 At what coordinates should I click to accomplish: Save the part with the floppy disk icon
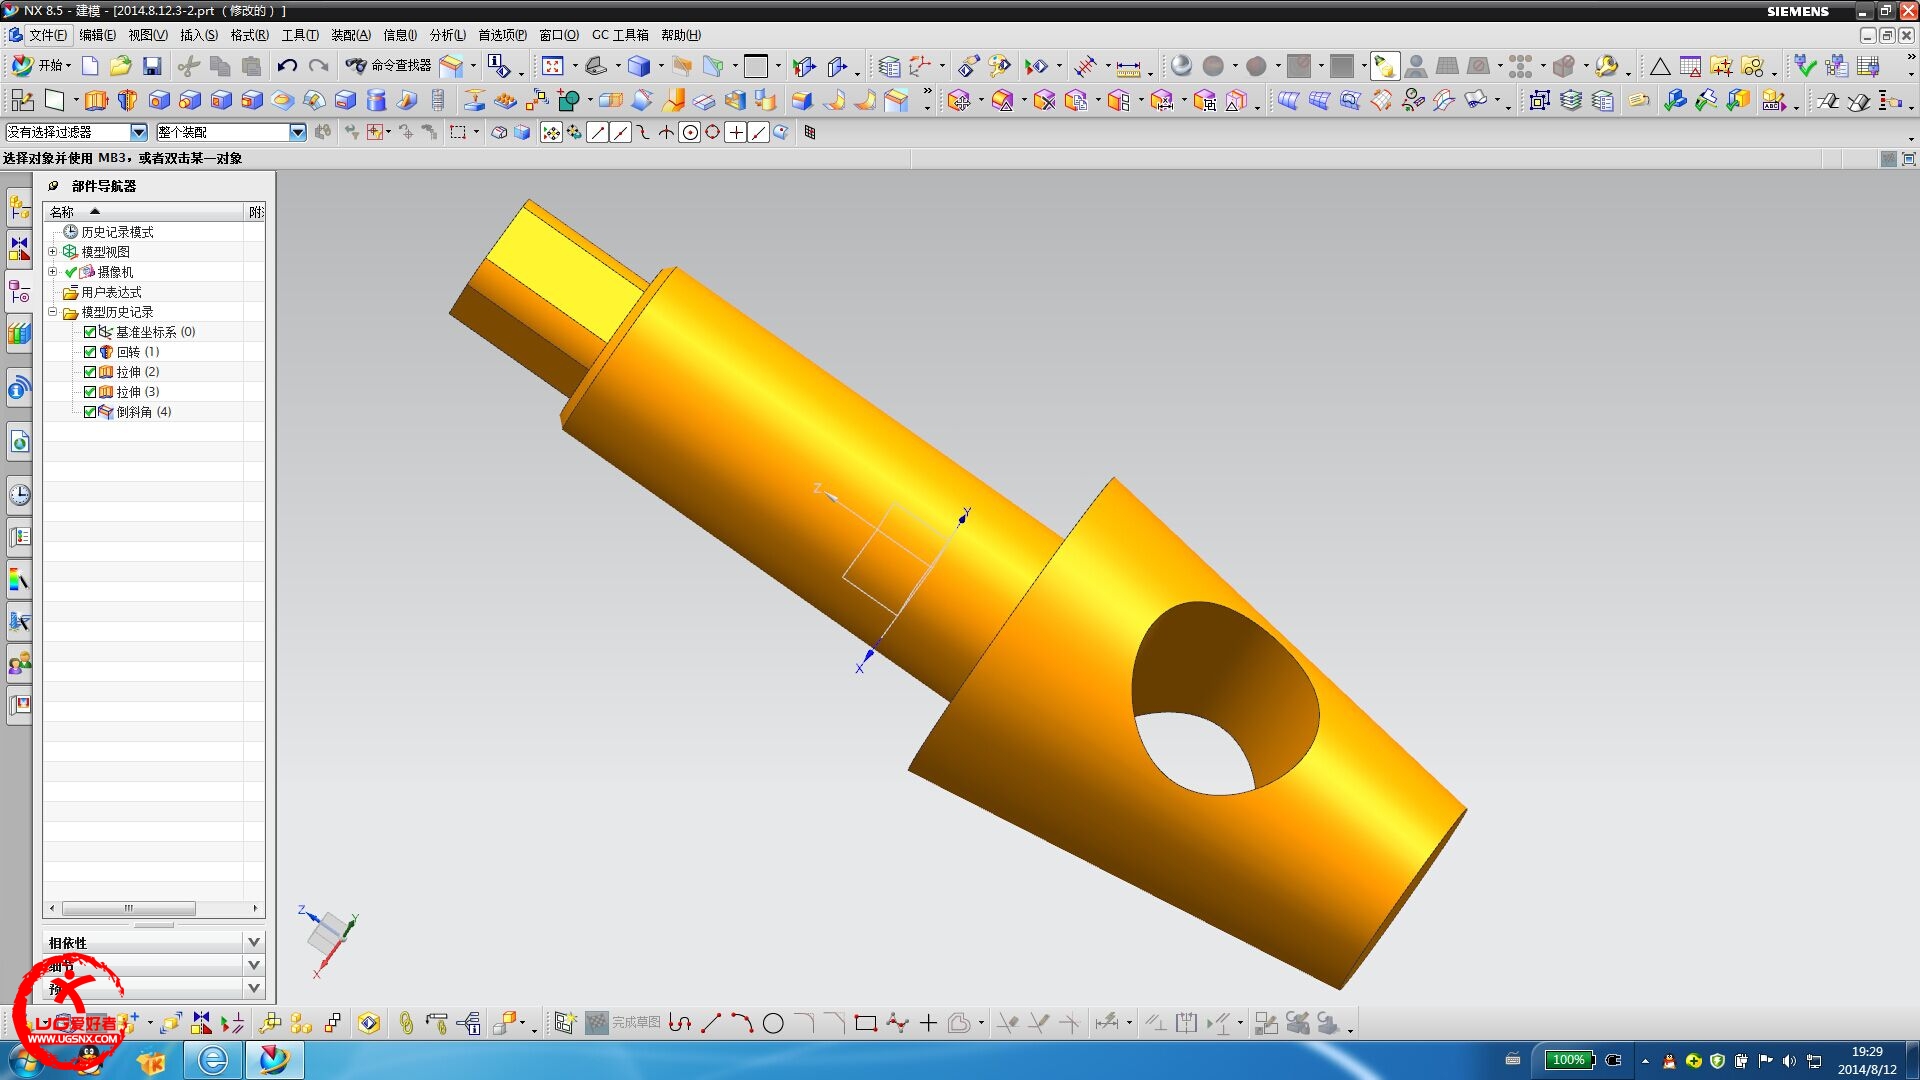click(152, 66)
